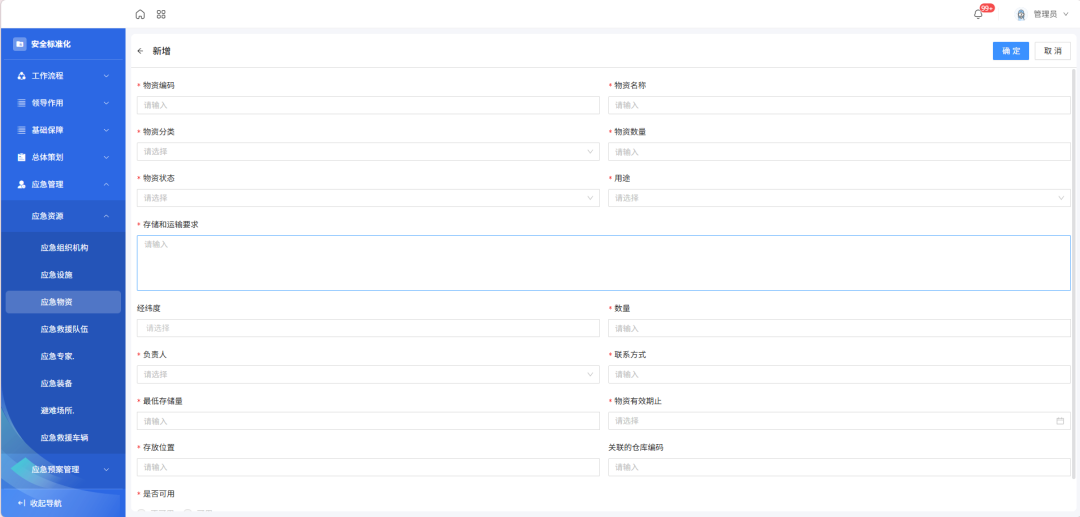Click the 物资有效期止 date field

[x=839, y=421]
